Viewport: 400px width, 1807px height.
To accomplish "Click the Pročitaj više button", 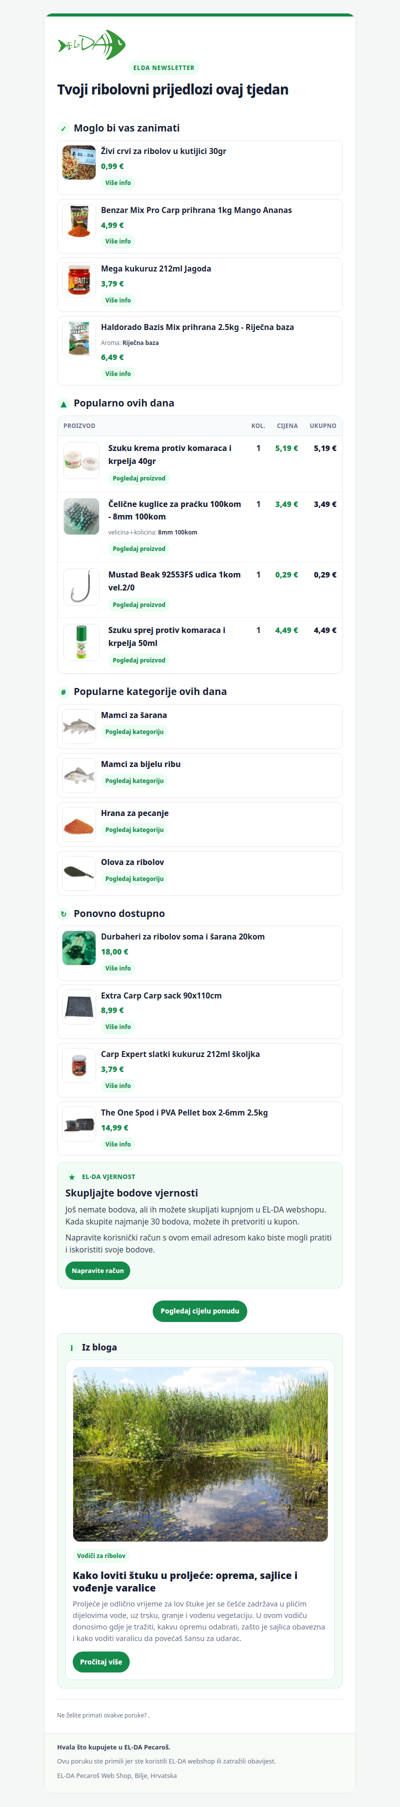I will click(x=101, y=1662).
